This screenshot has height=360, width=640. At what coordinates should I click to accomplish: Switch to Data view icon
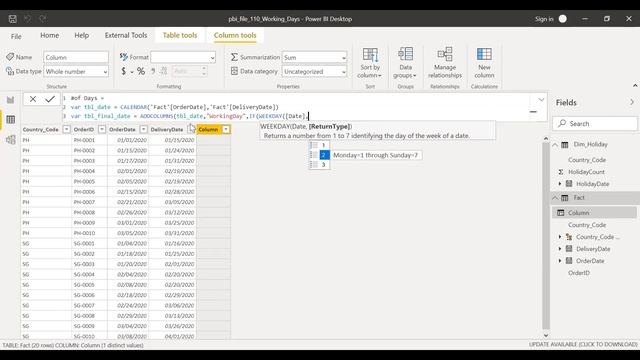(x=11, y=120)
